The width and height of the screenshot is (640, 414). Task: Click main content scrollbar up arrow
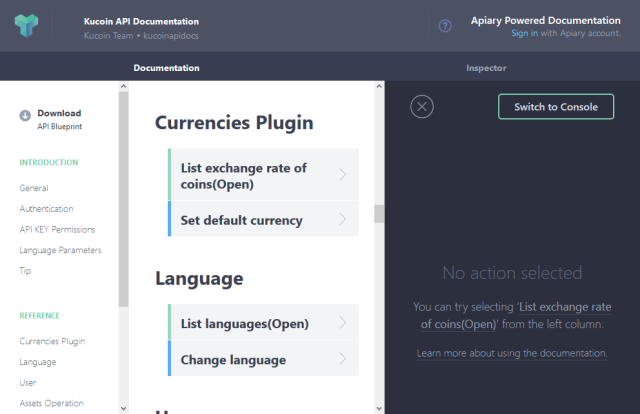click(379, 86)
